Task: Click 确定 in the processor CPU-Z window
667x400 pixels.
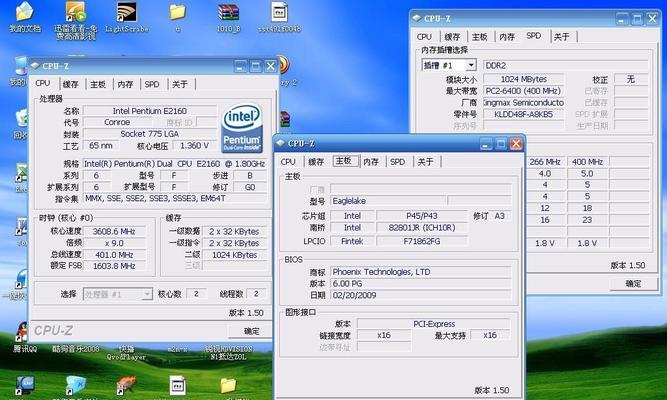Action: pos(251,331)
